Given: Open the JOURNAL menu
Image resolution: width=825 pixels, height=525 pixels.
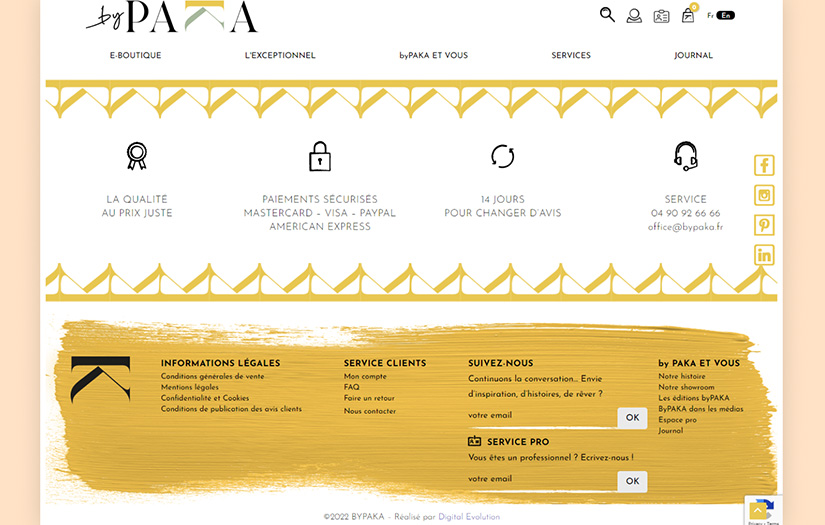Looking at the screenshot, I should coord(693,55).
